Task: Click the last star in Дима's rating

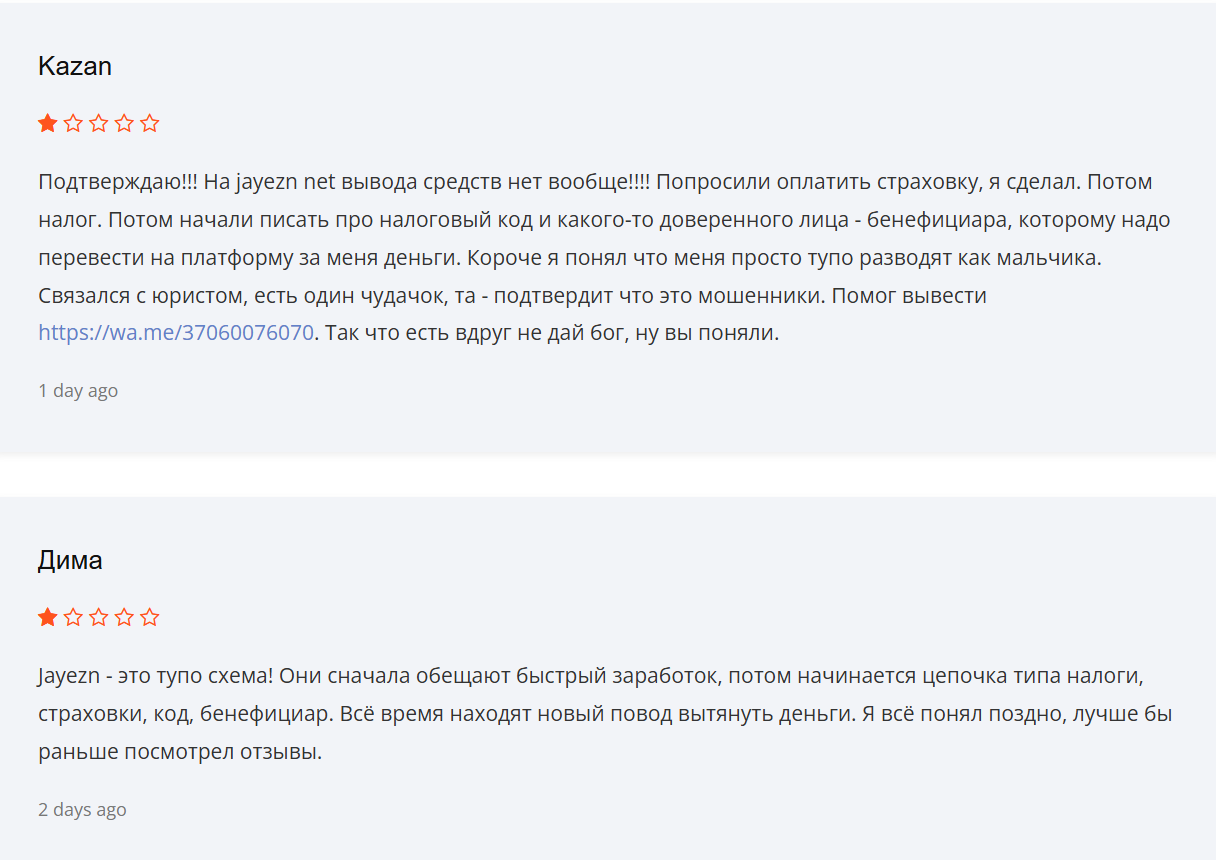Action: coord(150,617)
